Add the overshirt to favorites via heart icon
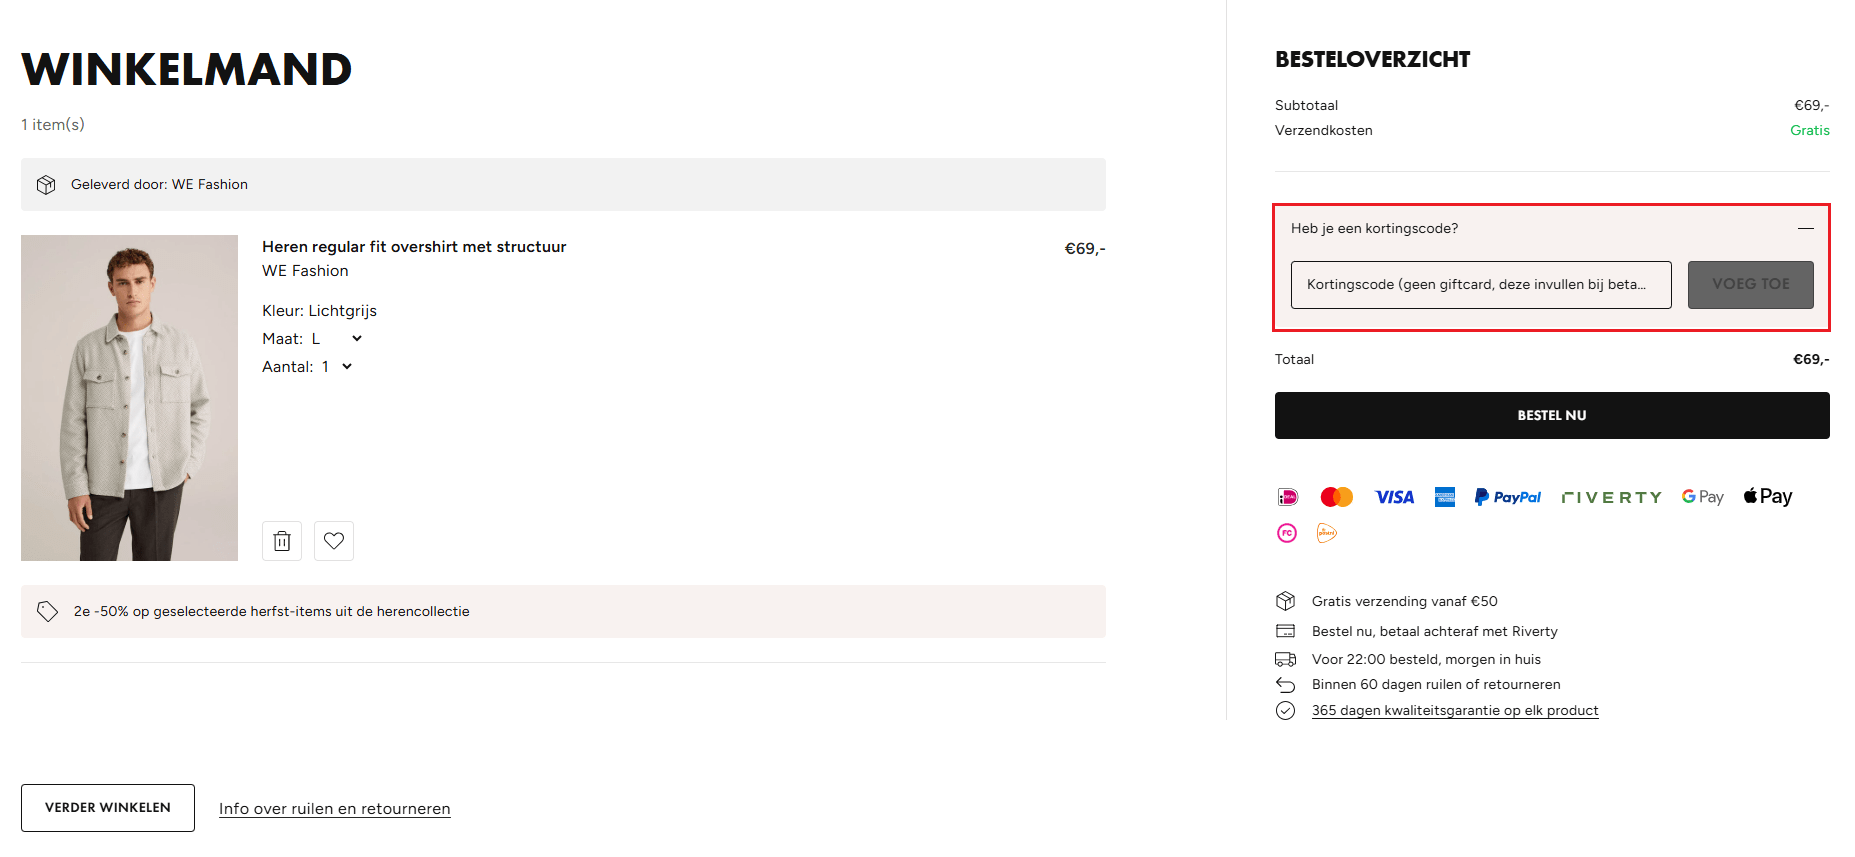The height and width of the screenshot is (857, 1855). pos(333,540)
